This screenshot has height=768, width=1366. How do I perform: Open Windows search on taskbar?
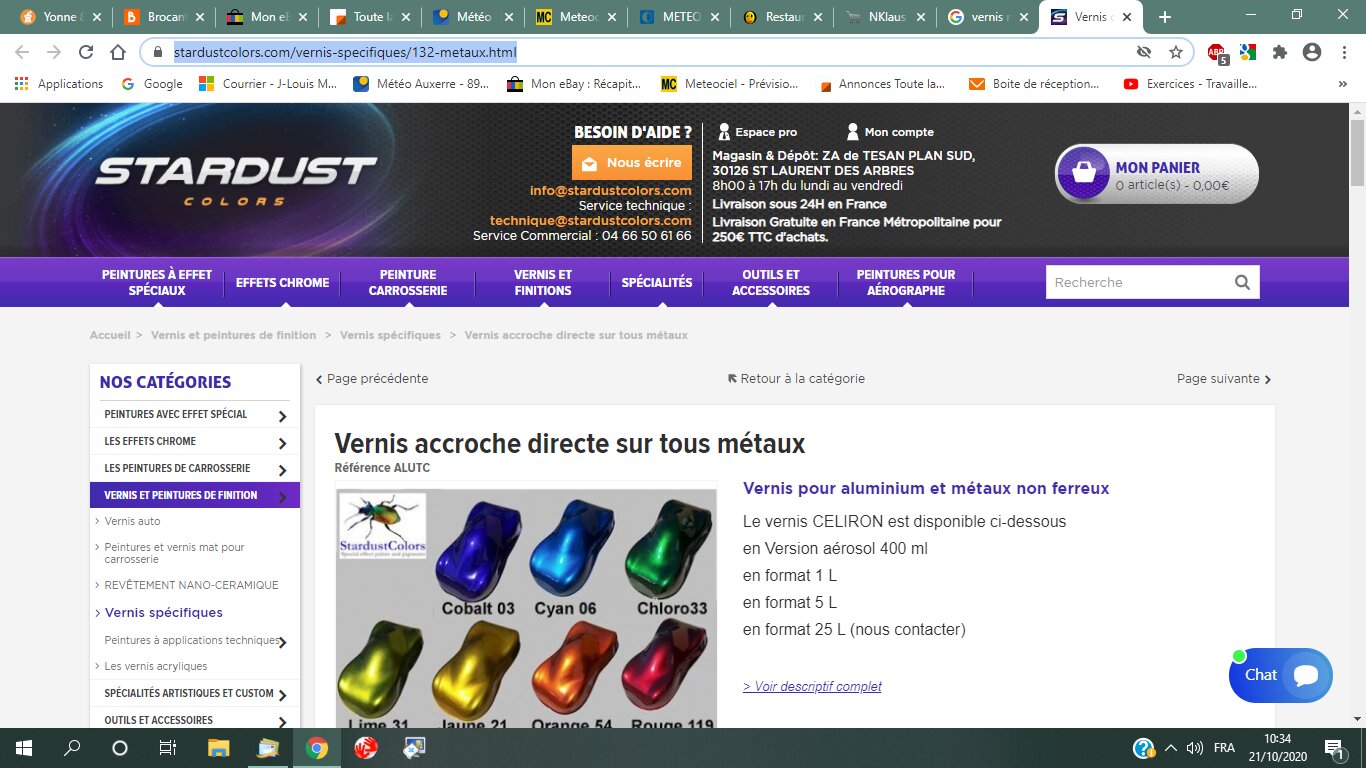pyautogui.click(x=72, y=747)
